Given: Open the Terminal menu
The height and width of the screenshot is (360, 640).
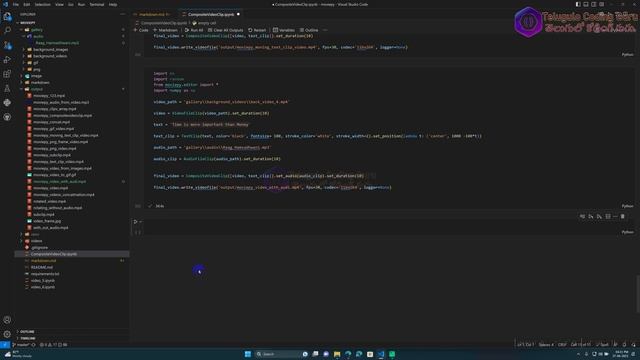Looking at the screenshot, I should [x=97, y=4].
